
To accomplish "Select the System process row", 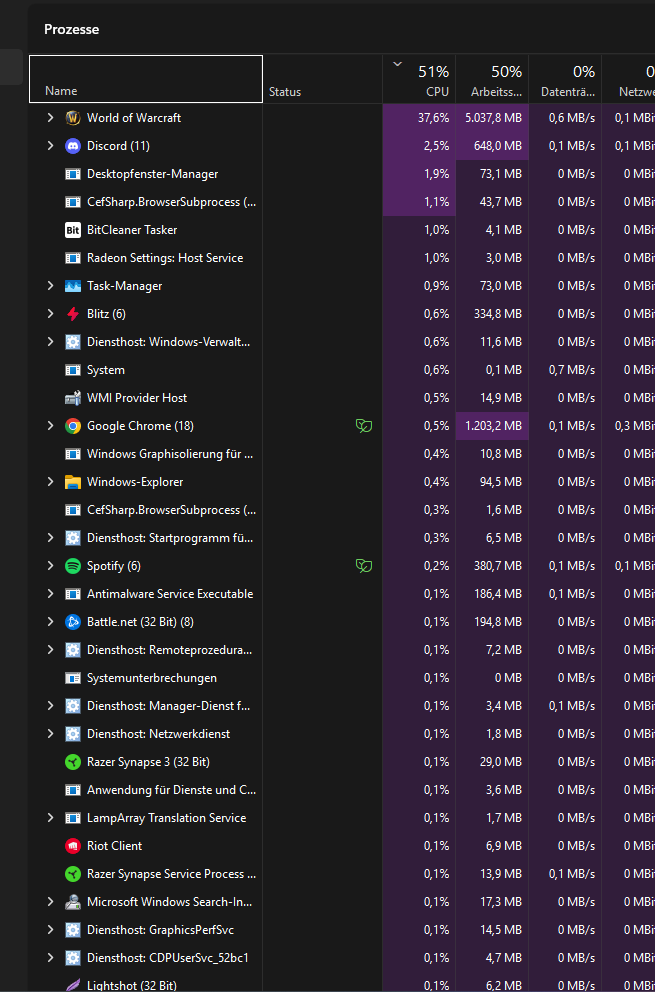I will [x=342, y=370].
